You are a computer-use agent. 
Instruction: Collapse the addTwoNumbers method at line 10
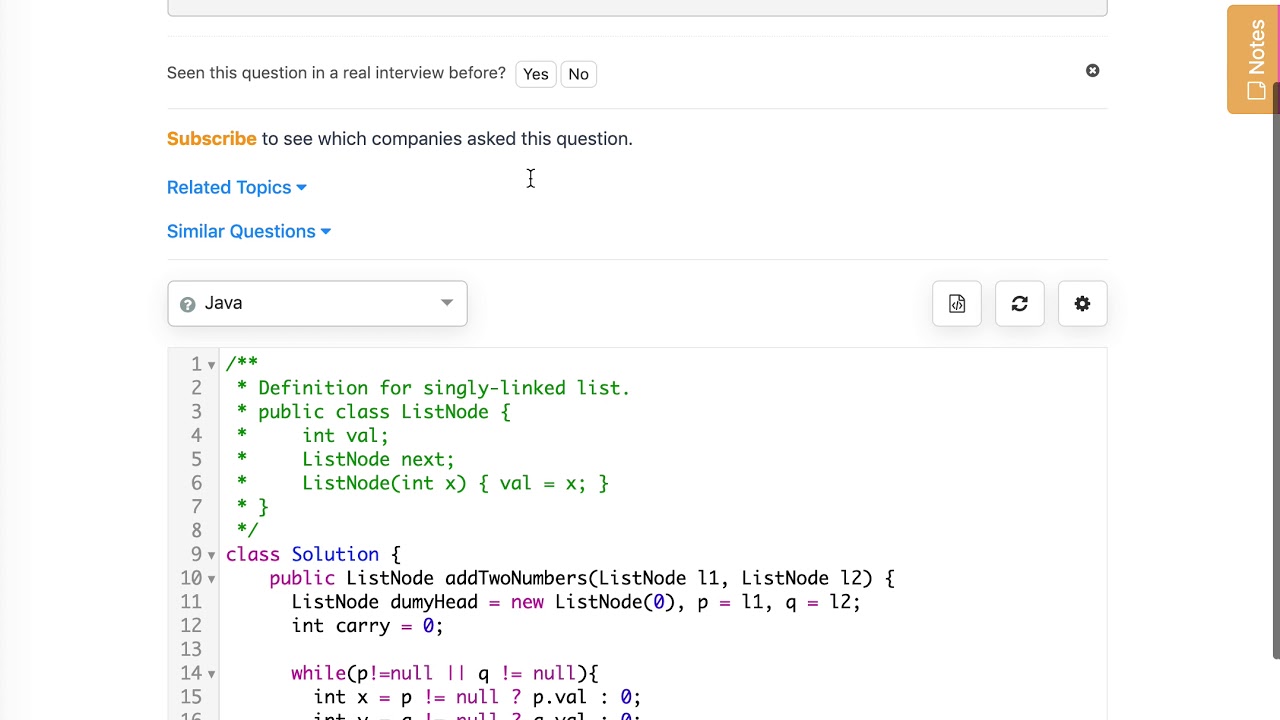pyautogui.click(x=211, y=579)
